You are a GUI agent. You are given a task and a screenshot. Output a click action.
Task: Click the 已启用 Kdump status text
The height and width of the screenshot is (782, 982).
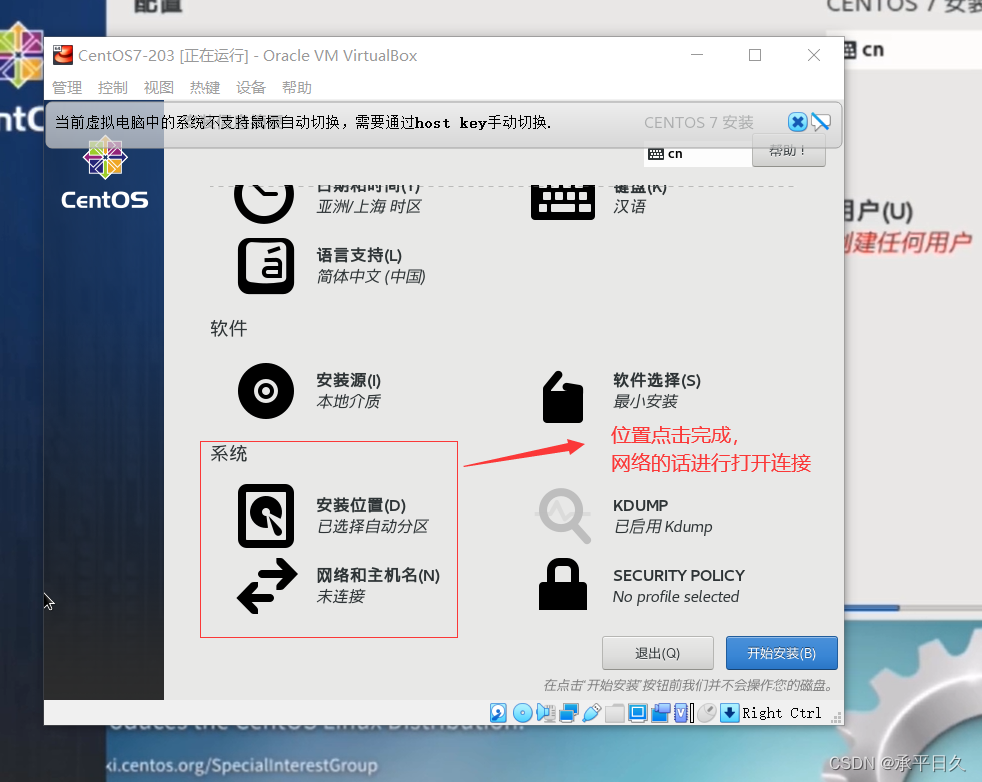tap(663, 527)
